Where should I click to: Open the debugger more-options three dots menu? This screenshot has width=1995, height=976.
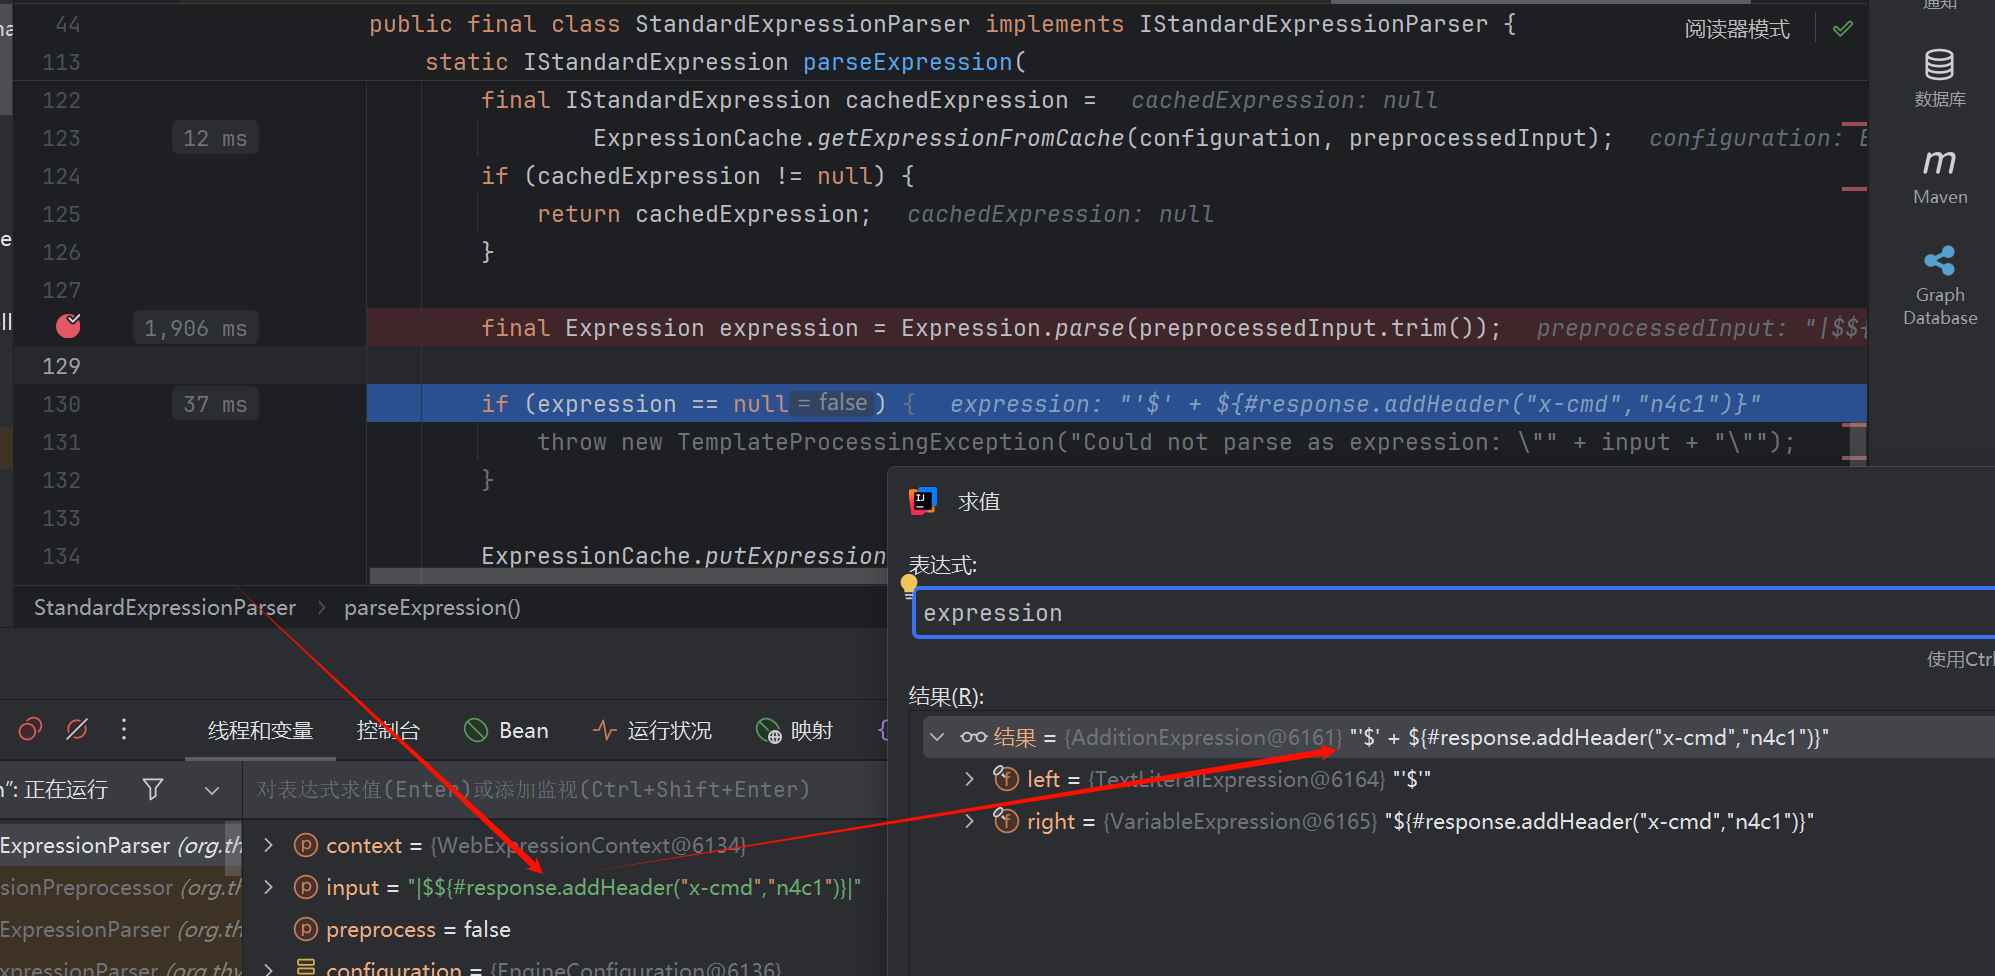pyautogui.click(x=124, y=730)
